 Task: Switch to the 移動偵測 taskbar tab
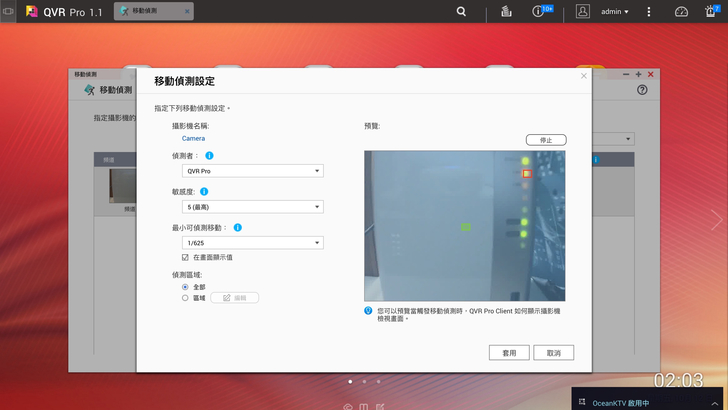153,12
